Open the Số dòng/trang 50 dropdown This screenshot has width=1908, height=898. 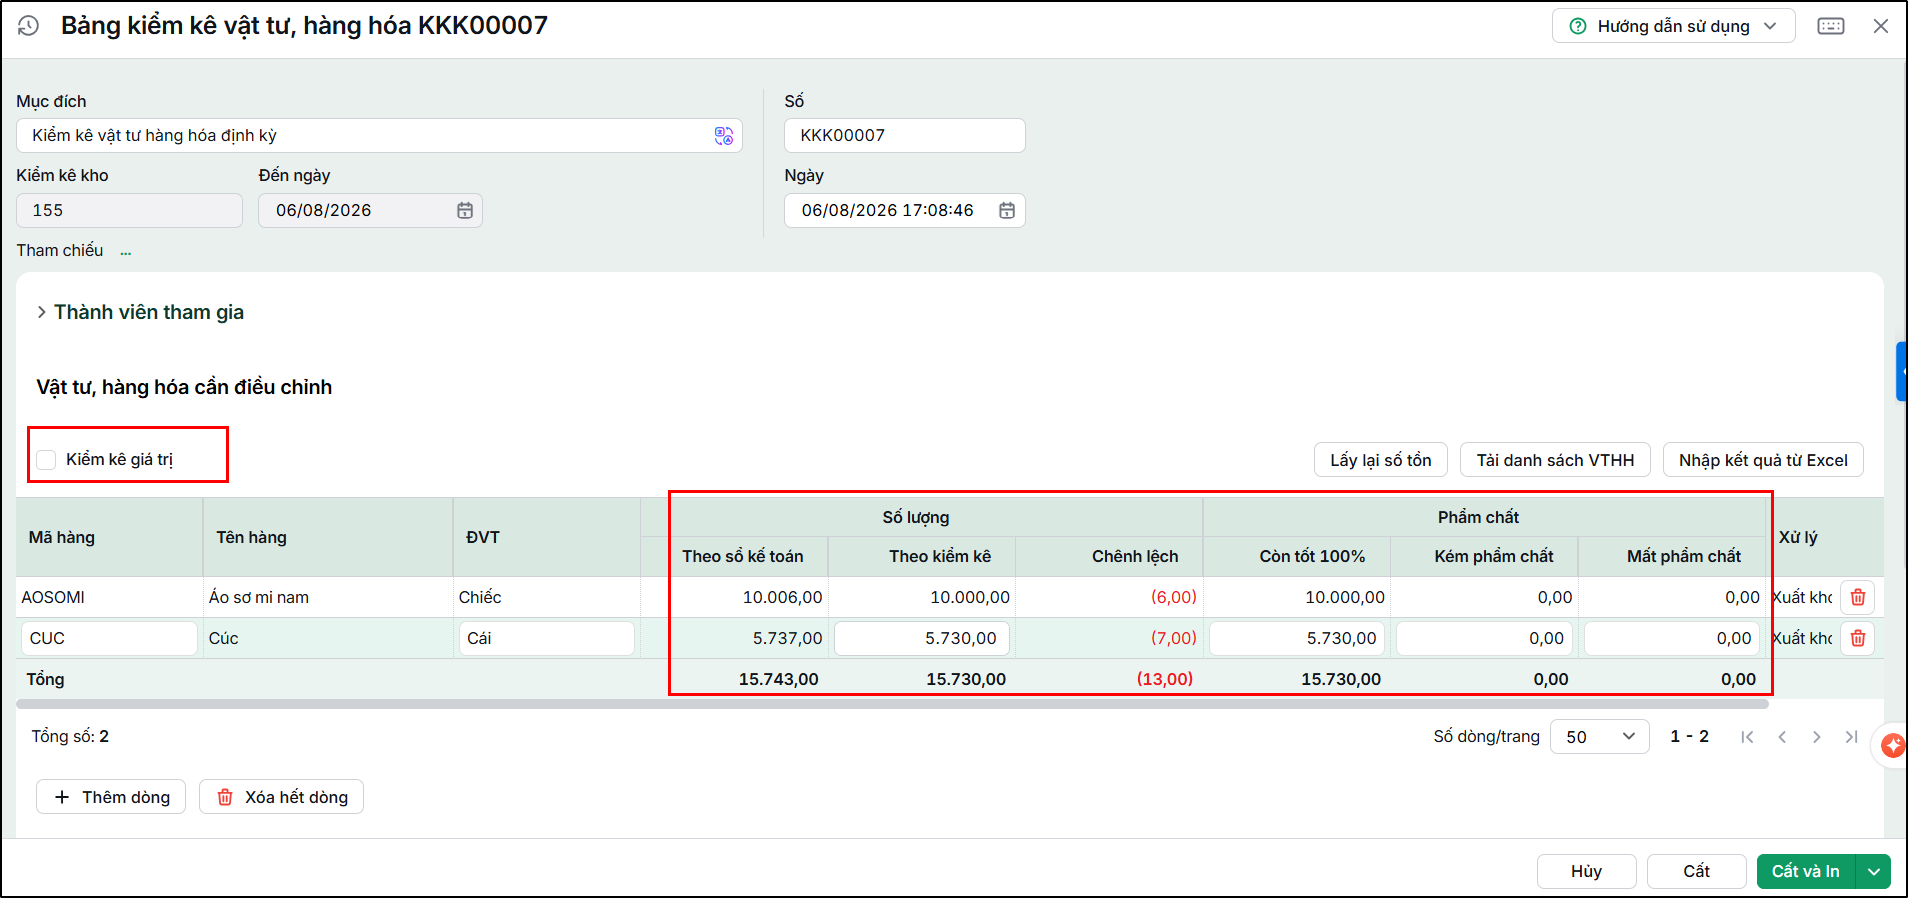tap(1599, 737)
